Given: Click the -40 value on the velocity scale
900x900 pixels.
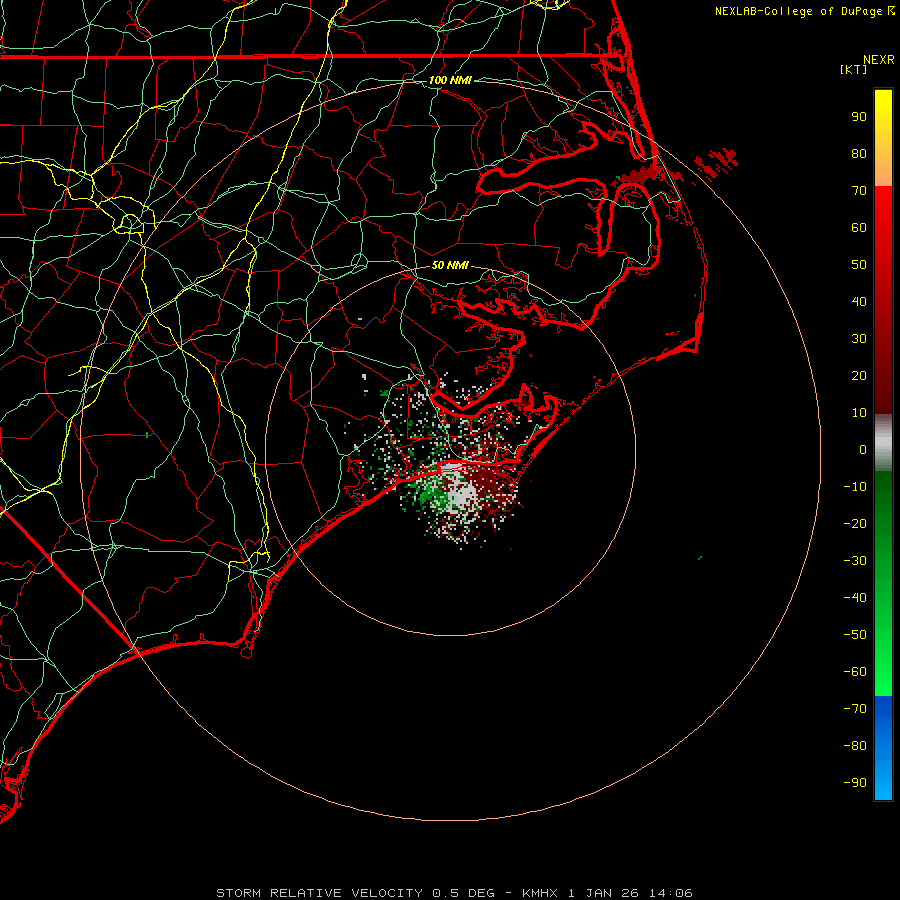Looking at the screenshot, I should 855,598.
